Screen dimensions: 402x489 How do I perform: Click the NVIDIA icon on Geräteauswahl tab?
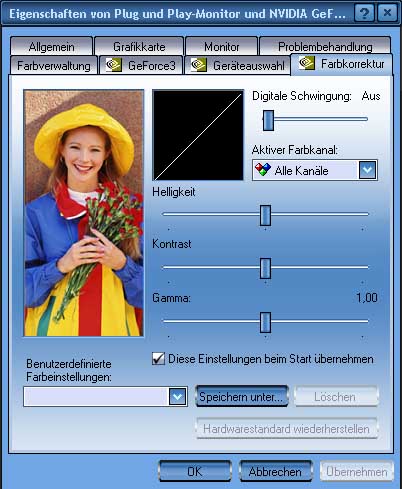click(x=199, y=65)
